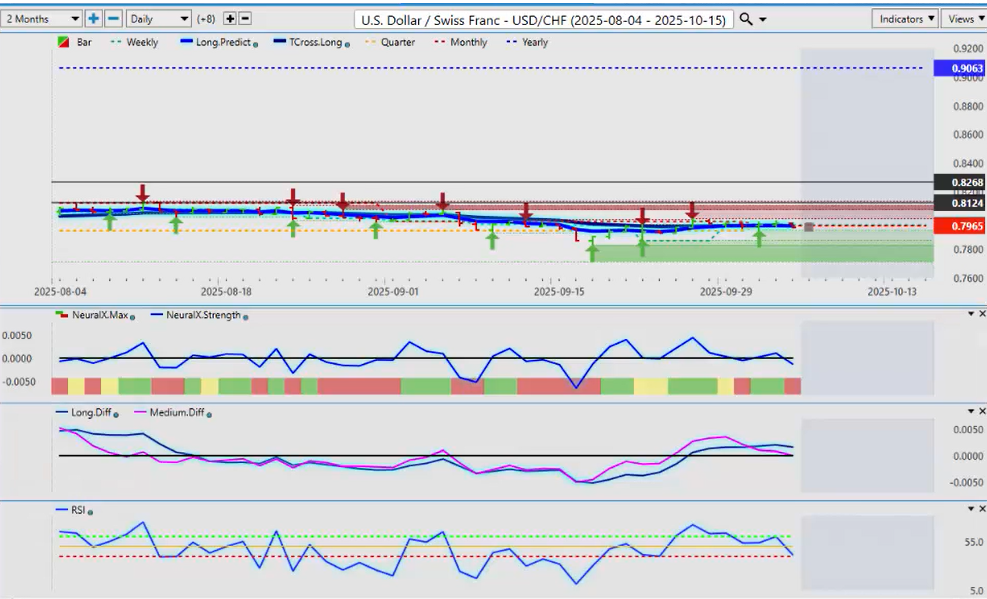Click the blue plus zoom-in button
Image resolution: width=987 pixels, height=599 pixels.
point(93,19)
